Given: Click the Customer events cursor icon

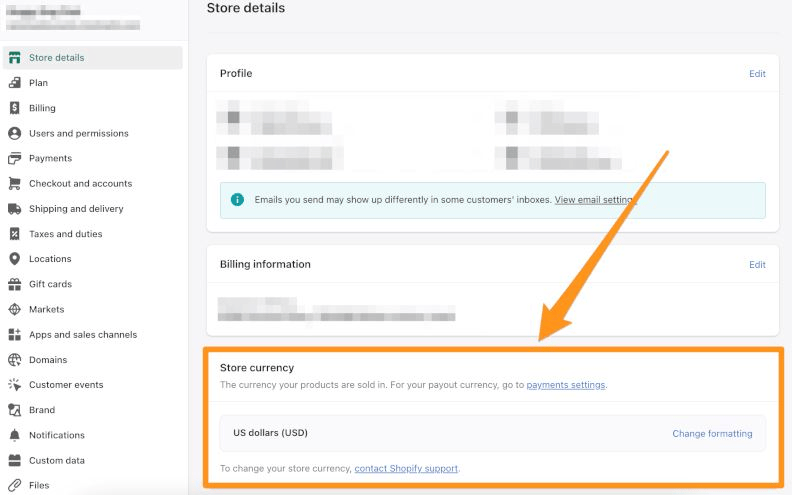Looking at the screenshot, I should pos(15,385).
